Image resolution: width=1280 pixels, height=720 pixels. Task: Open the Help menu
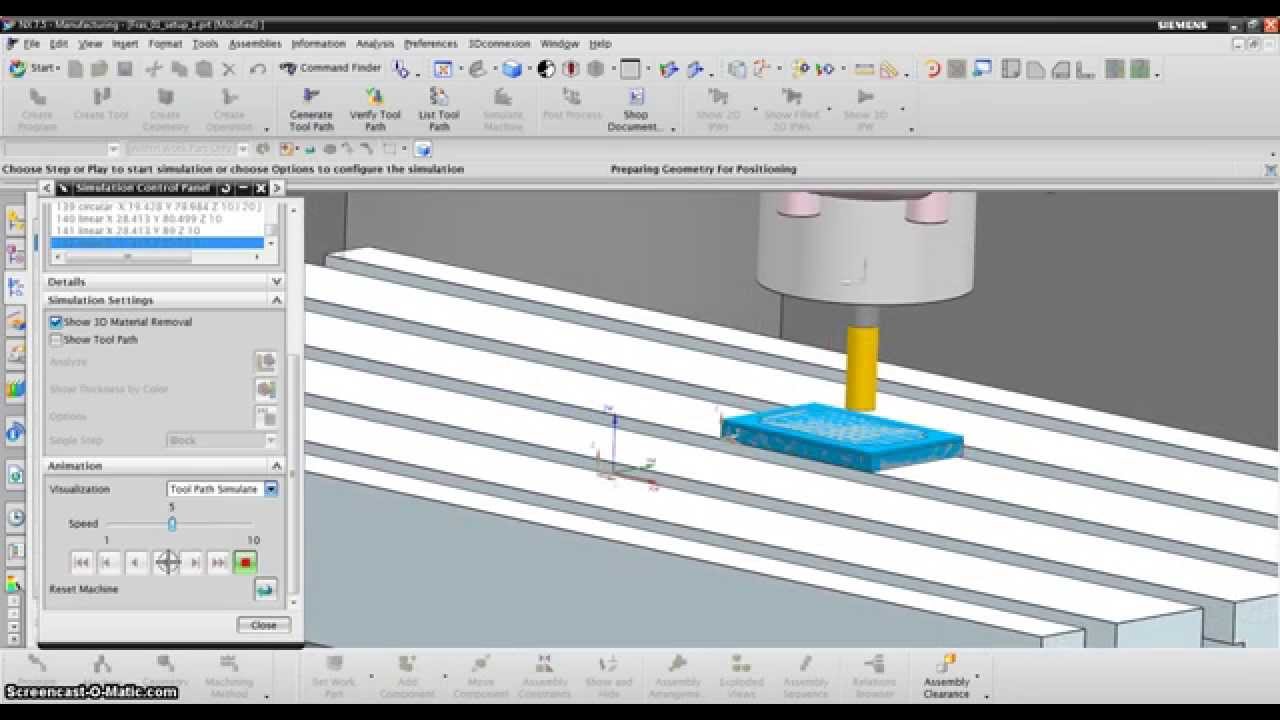coord(600,44)
